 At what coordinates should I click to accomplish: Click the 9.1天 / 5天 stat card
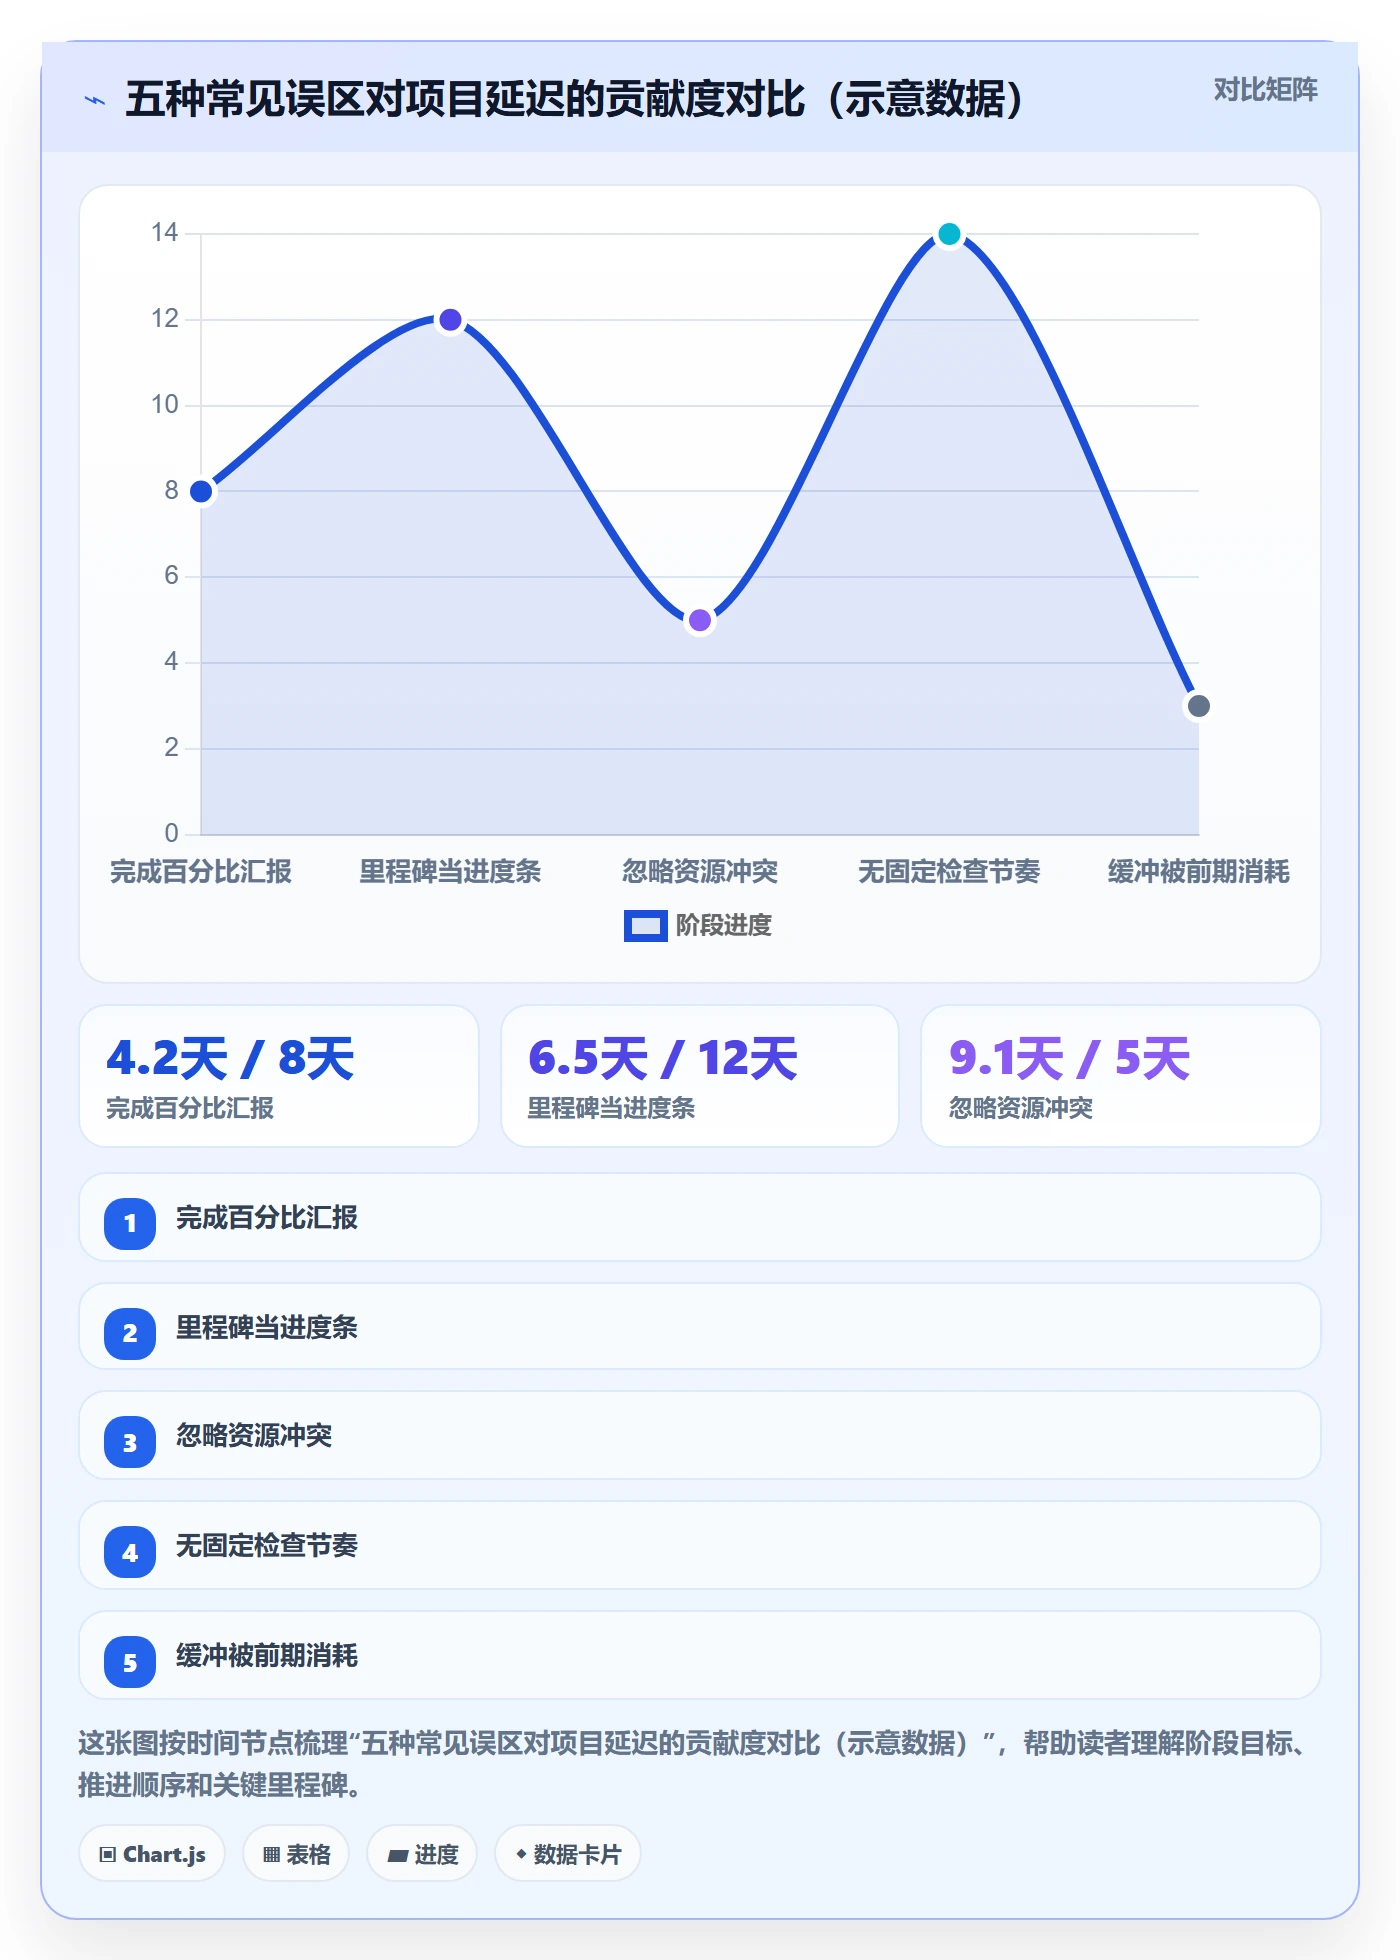coord(1120,1076)
